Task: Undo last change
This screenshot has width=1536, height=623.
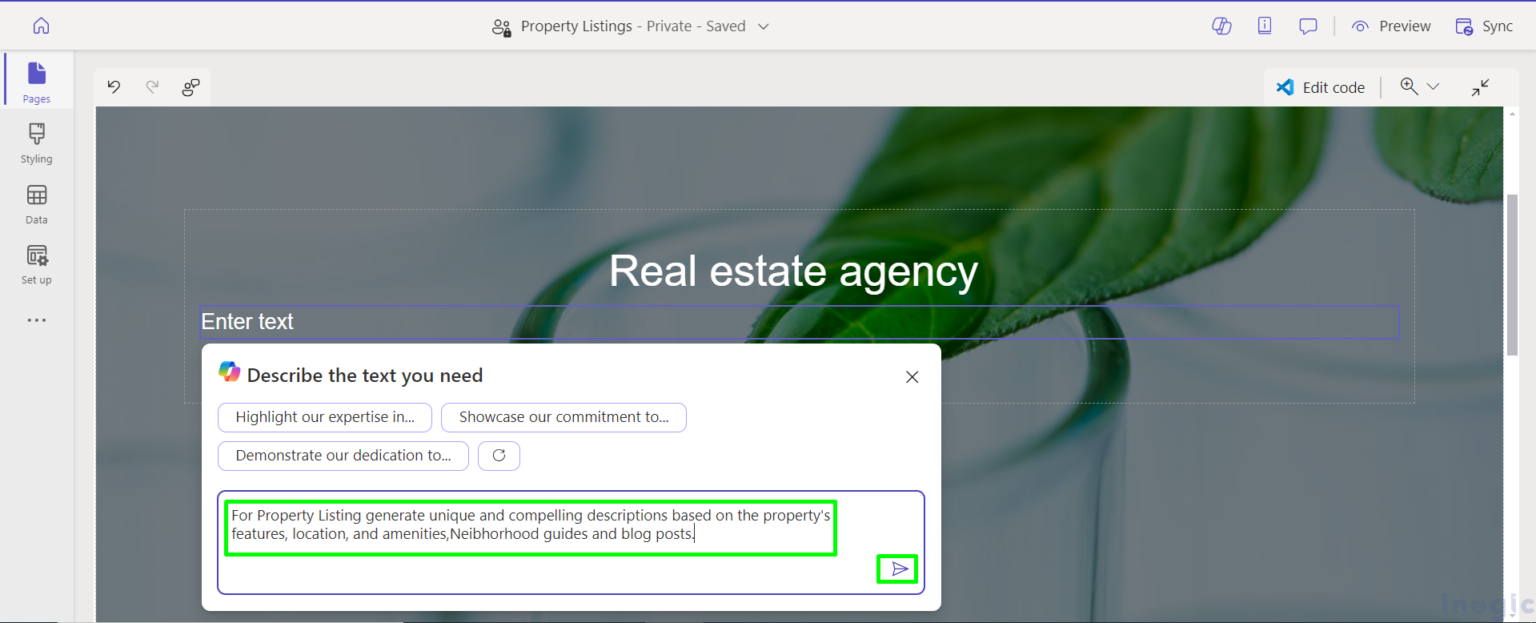Action: pyautogui.click(x=114, y=87)
